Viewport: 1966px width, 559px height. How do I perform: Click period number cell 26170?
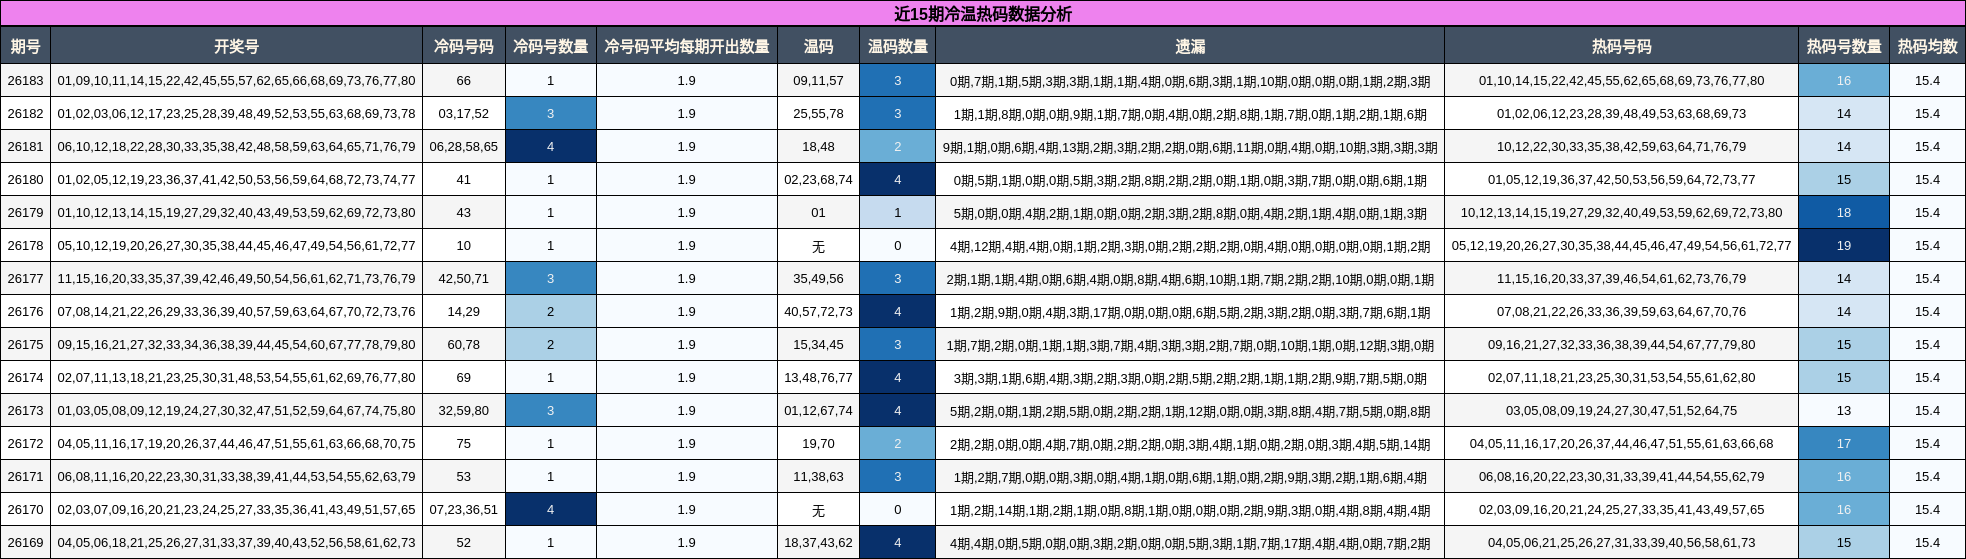click(25, 510)
